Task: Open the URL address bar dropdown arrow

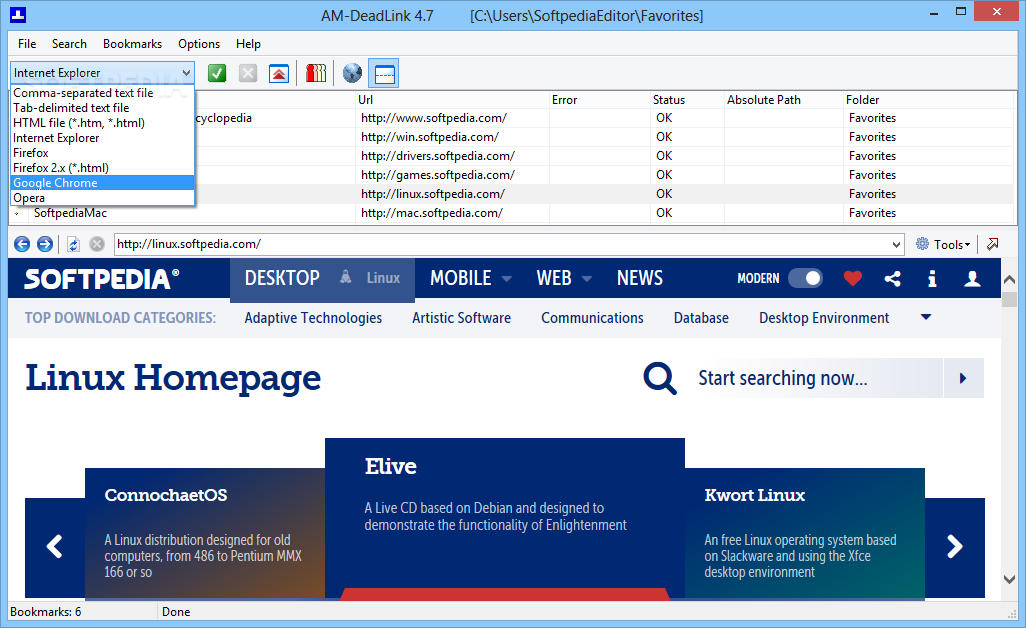Action: pyautogui.click(x=896, y=244)
